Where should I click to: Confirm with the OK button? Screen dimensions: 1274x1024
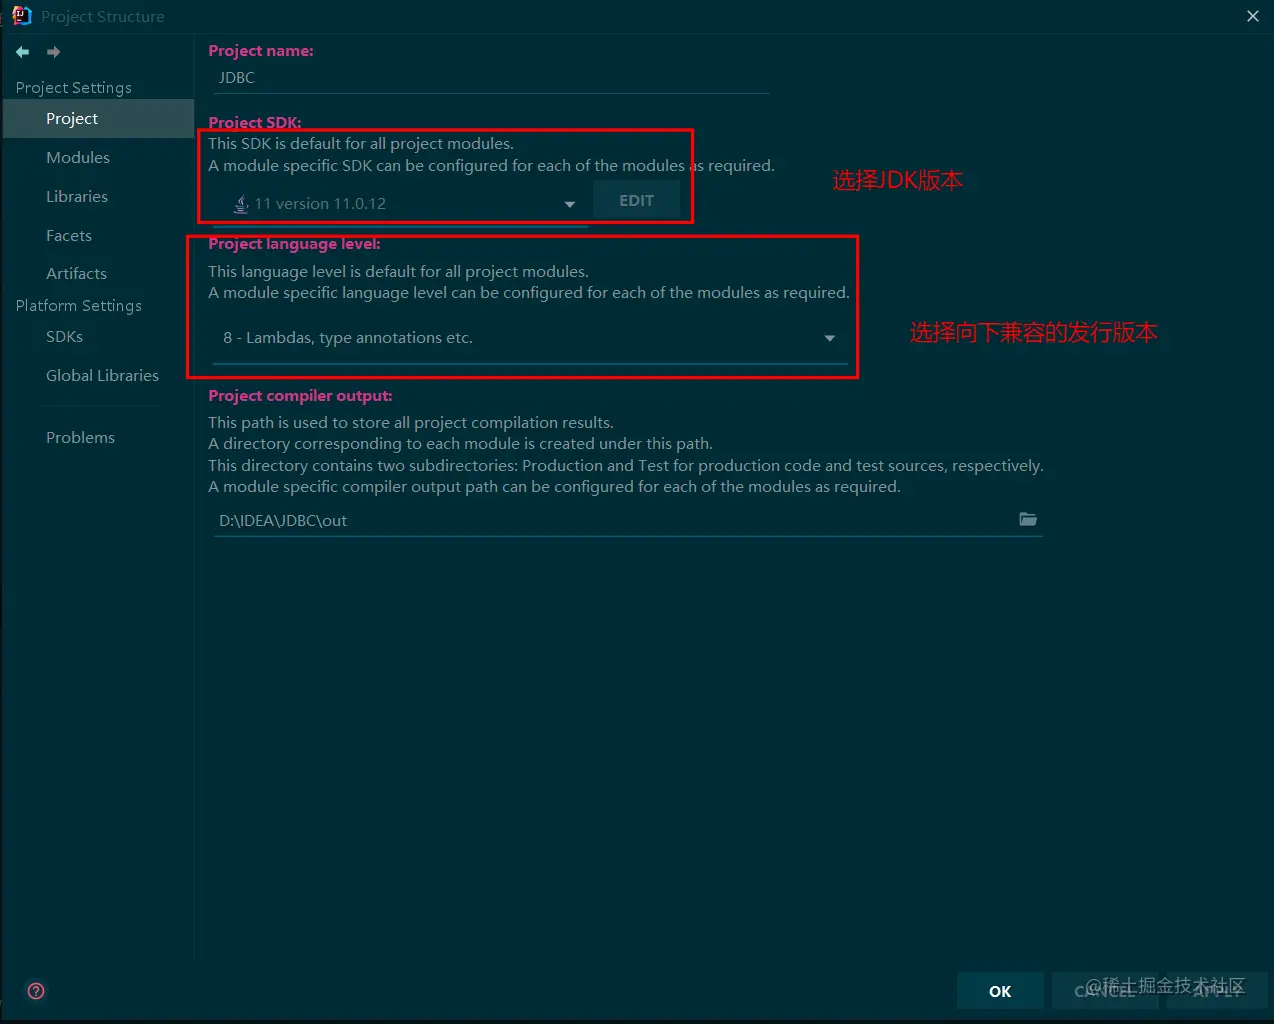pos(1000,991)
